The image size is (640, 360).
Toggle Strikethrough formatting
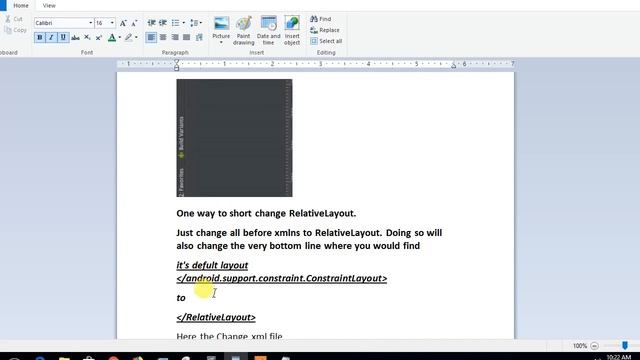pos(75,38)
